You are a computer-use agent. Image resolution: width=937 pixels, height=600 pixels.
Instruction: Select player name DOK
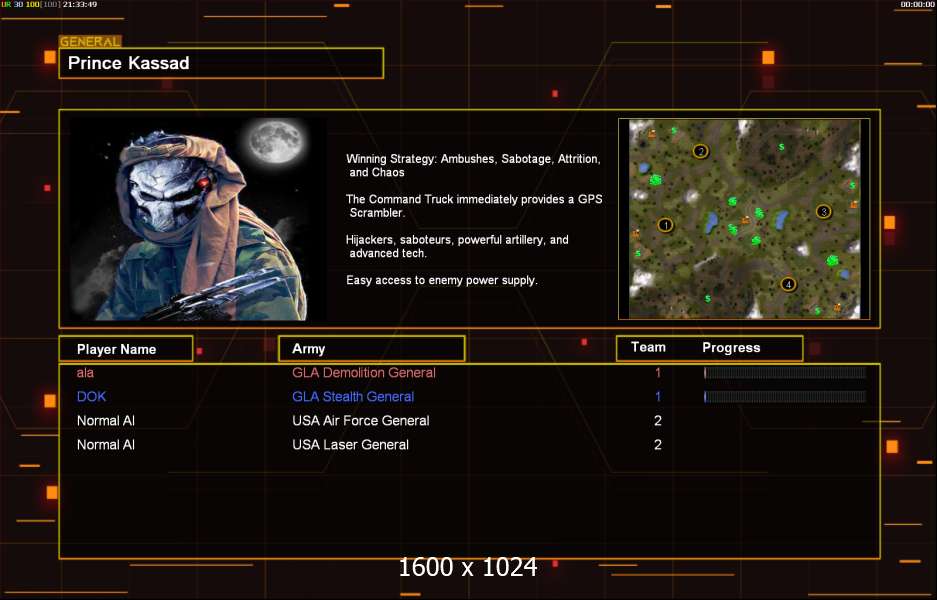pyautogui.click(x=91, y=396)
